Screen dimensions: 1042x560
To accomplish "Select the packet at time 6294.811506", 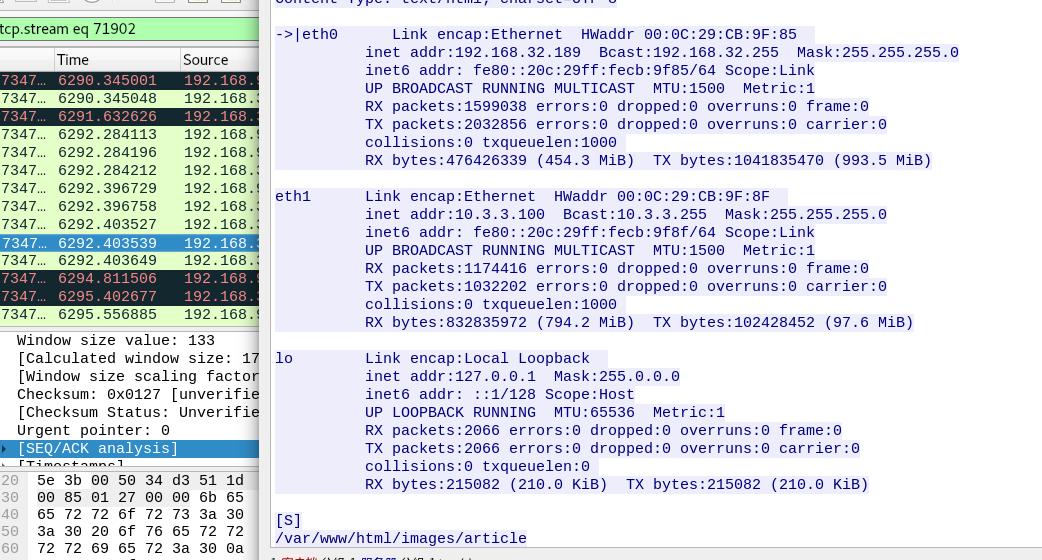I will (x=107, y=279).
